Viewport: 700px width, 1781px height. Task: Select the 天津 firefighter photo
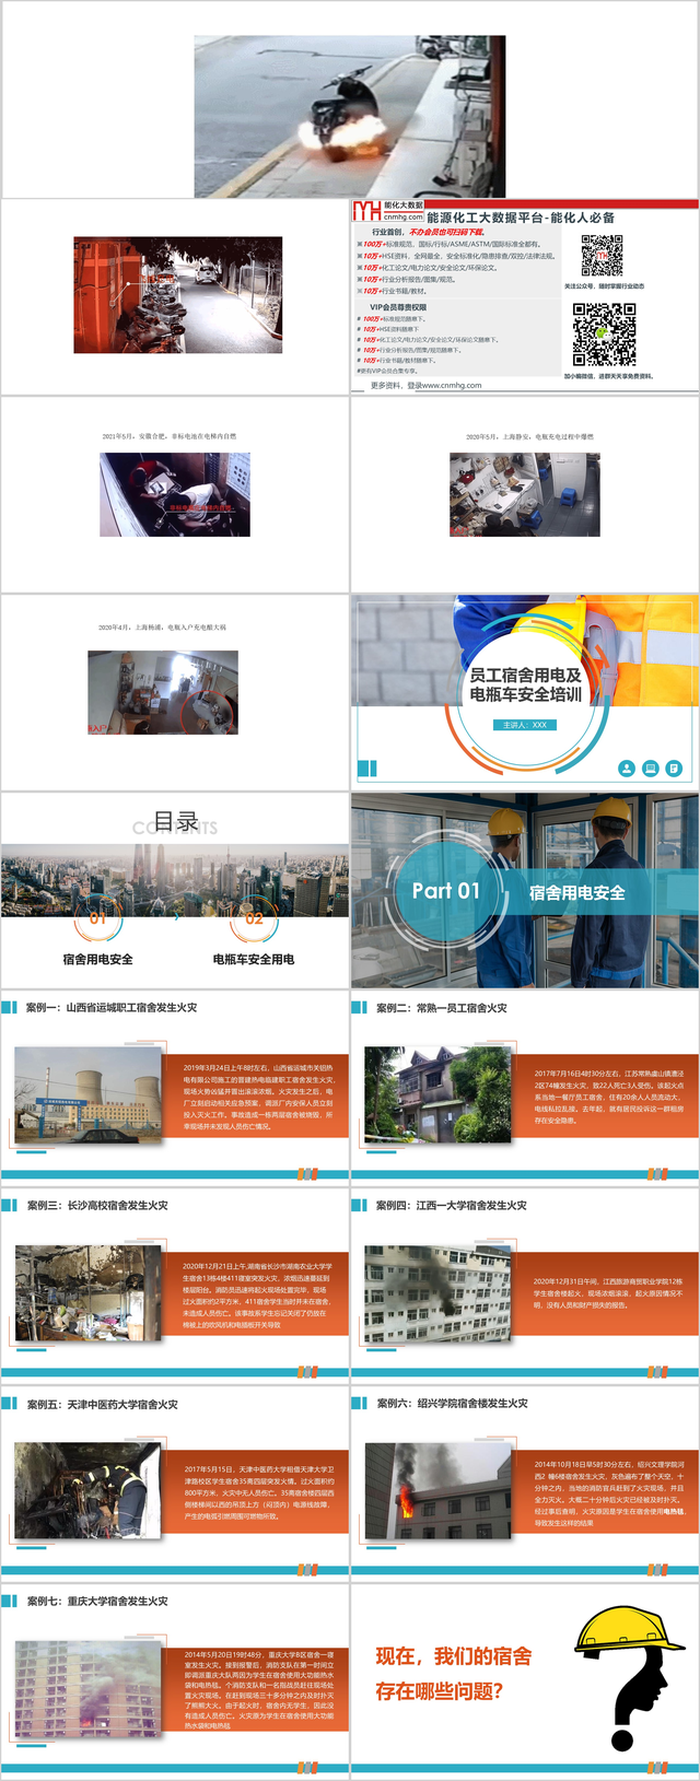pyautogui.click(x=88, y=1491)
